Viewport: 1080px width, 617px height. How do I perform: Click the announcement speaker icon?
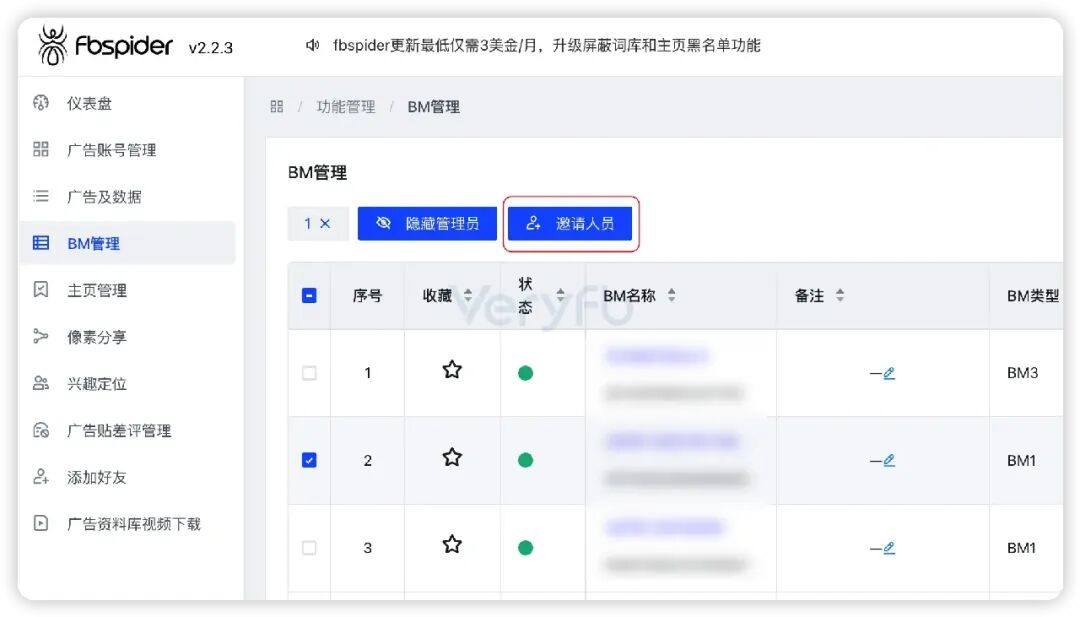[x=311, y=44]
